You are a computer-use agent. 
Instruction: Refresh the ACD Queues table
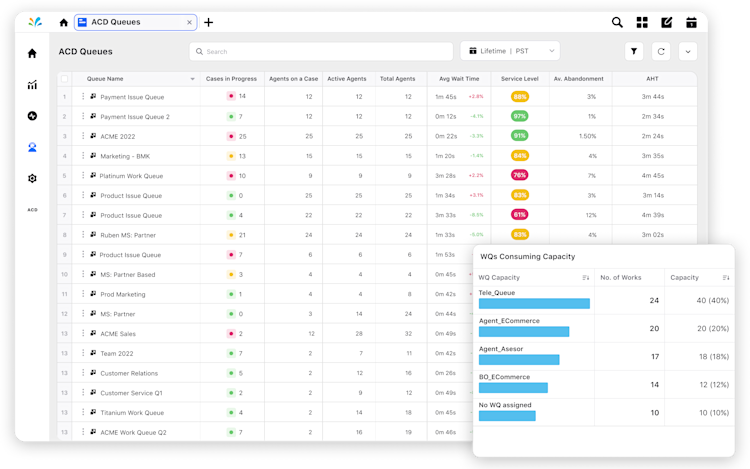[661, 51]
